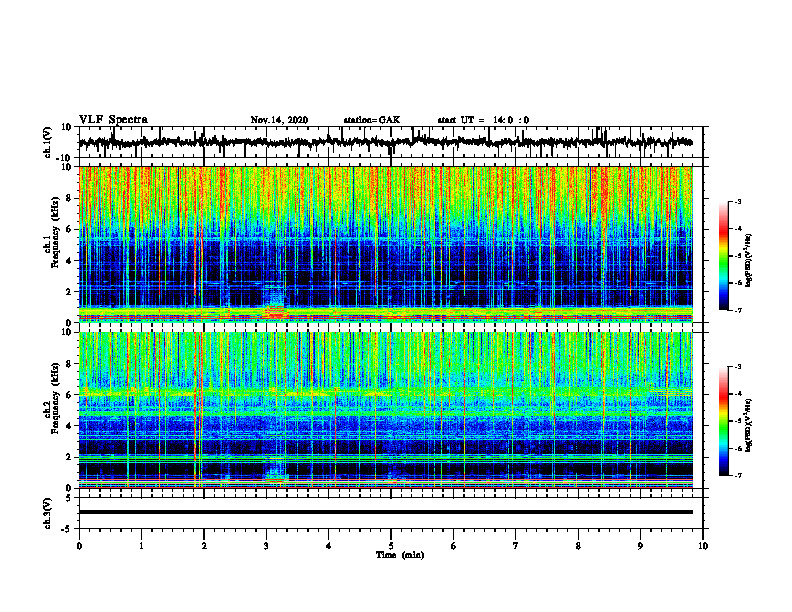Click the ch.1 spectrogram panel

pos(385,244)
